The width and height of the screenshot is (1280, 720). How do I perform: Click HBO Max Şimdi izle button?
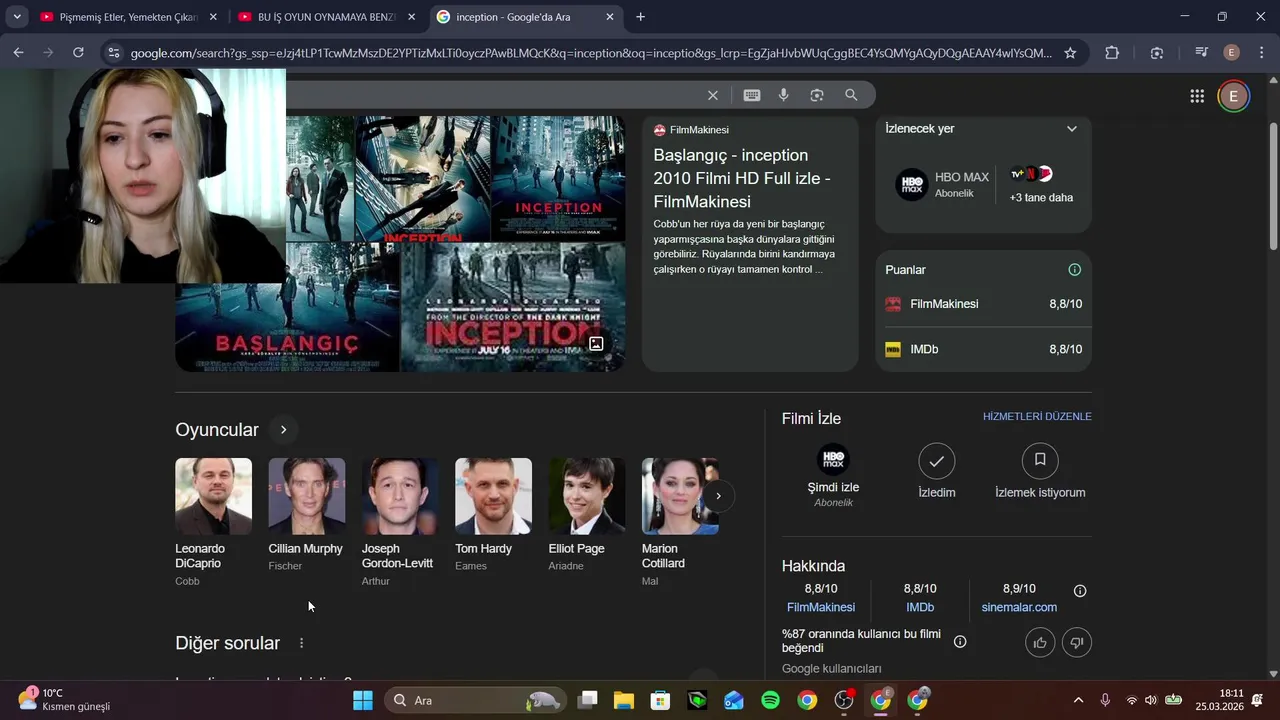click(833, 475)
